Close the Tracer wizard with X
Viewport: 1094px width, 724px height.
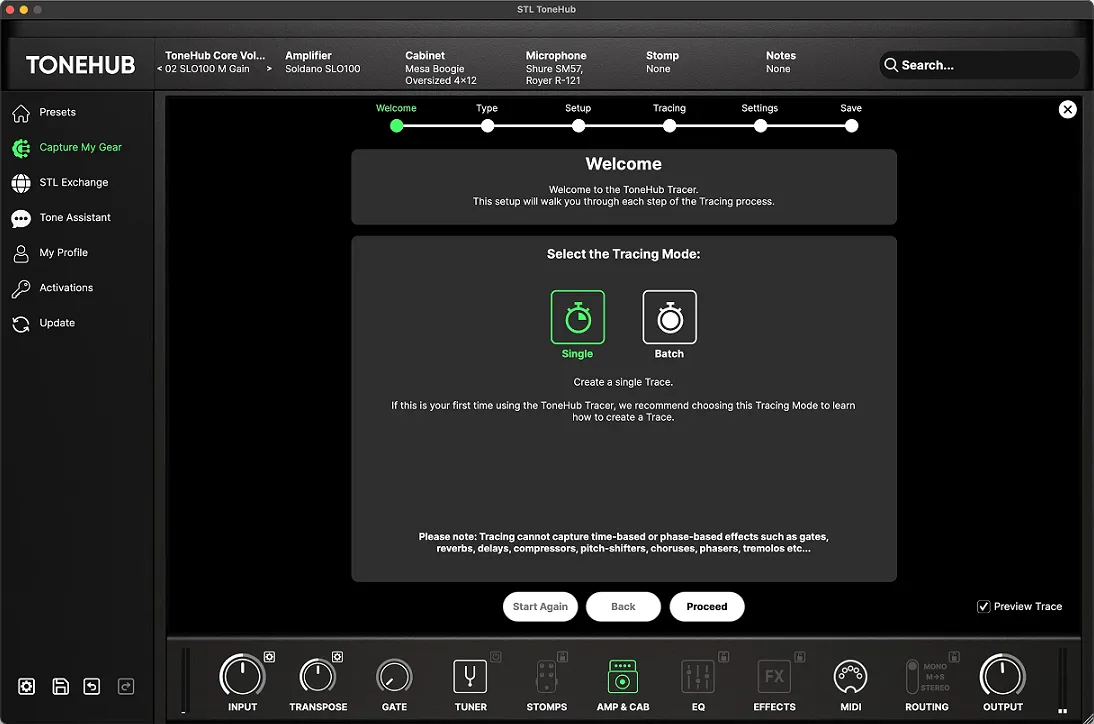tap(1067, 110)
